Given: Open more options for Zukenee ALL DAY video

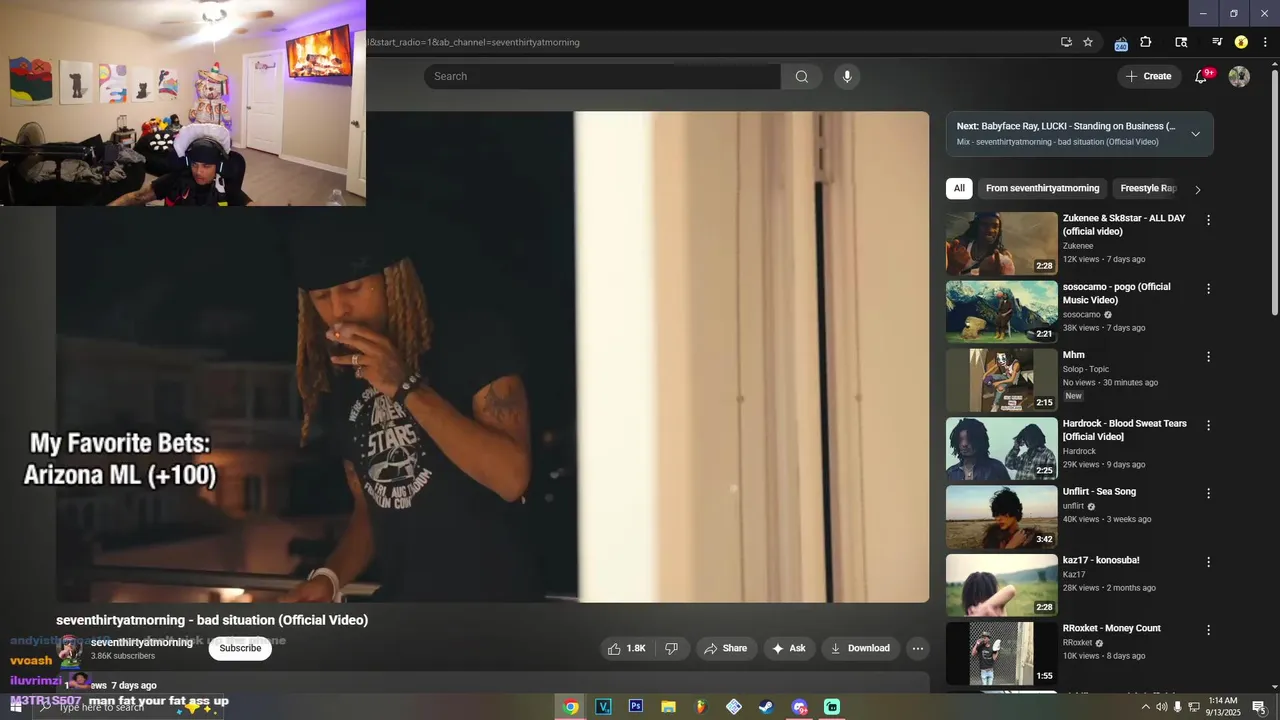Looking at the screenshot, I should point(1208,220).
